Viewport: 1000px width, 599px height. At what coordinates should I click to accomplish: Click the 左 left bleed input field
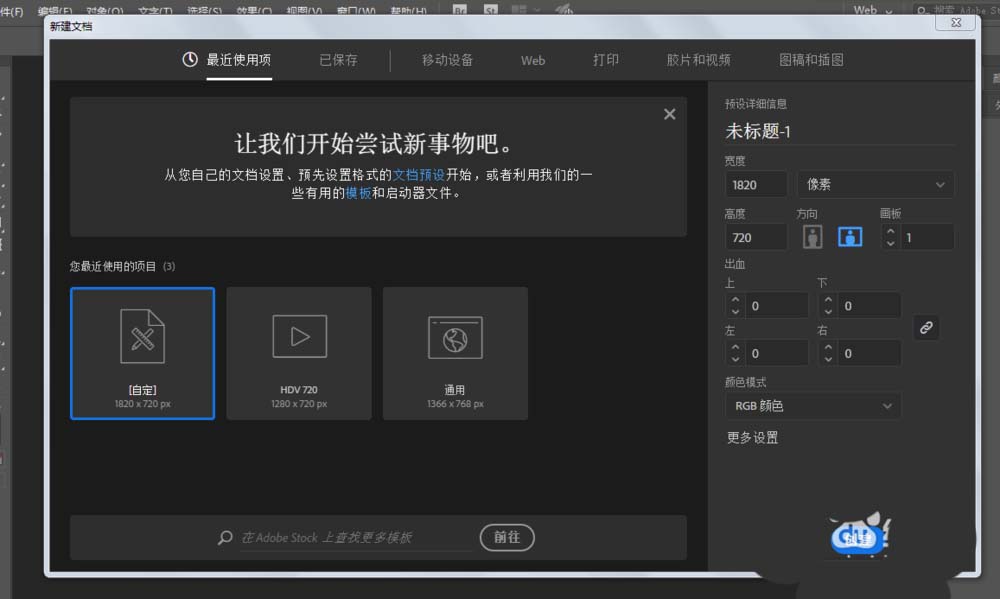click(x=777, y=353)
